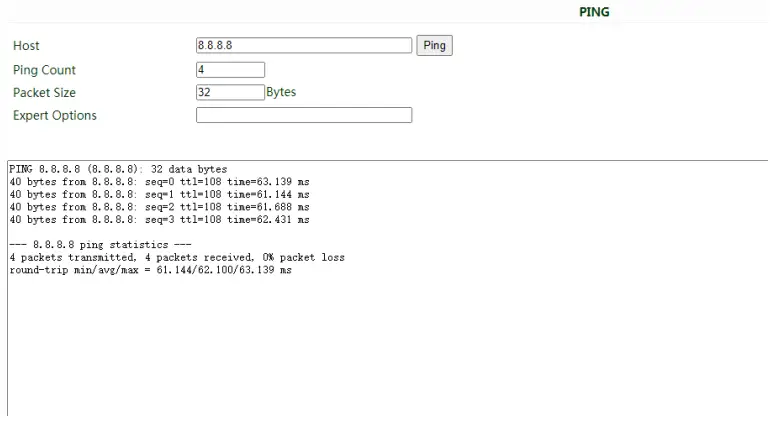This screenshot has width=780, height=423.
Task: Click the Expert Options label
Action: [55, 115]
